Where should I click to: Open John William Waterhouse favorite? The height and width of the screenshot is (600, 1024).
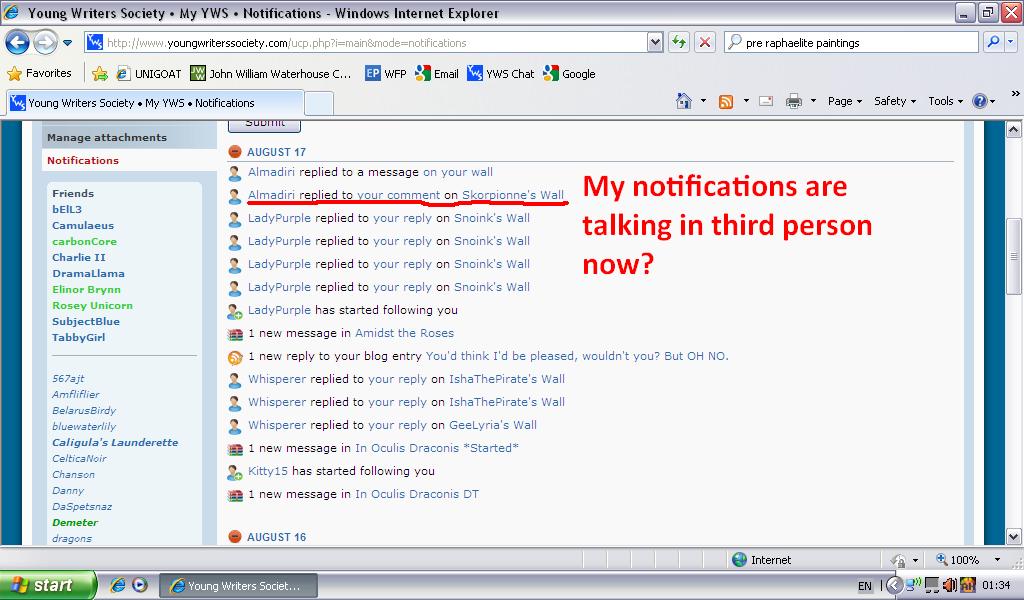click(270, 74)
